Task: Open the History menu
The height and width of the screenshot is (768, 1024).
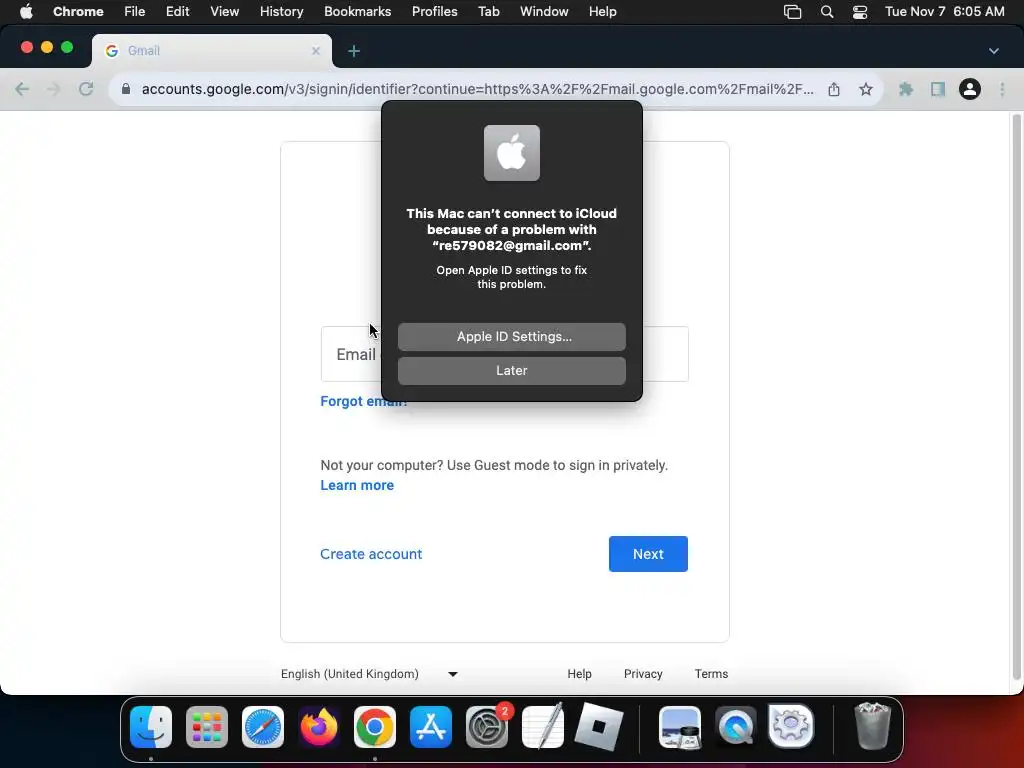Action: pos(281,12)
